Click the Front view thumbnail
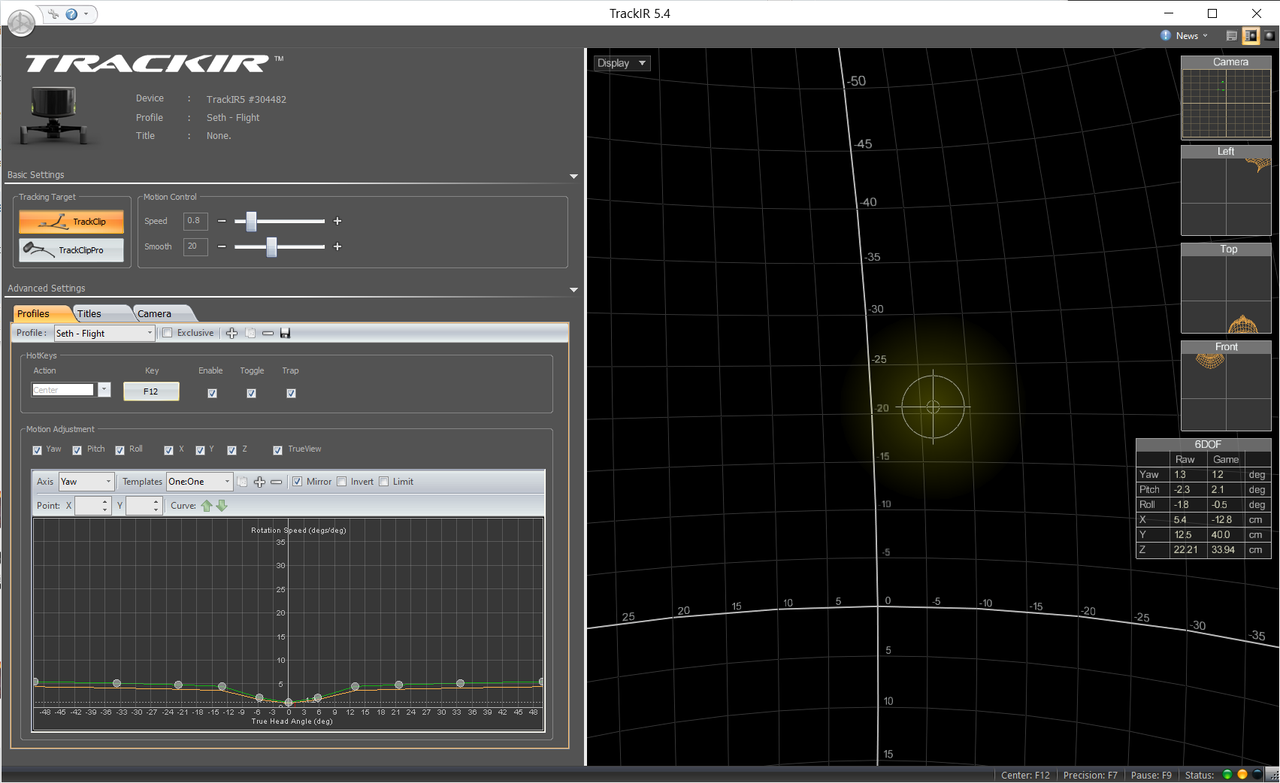 1226,387
